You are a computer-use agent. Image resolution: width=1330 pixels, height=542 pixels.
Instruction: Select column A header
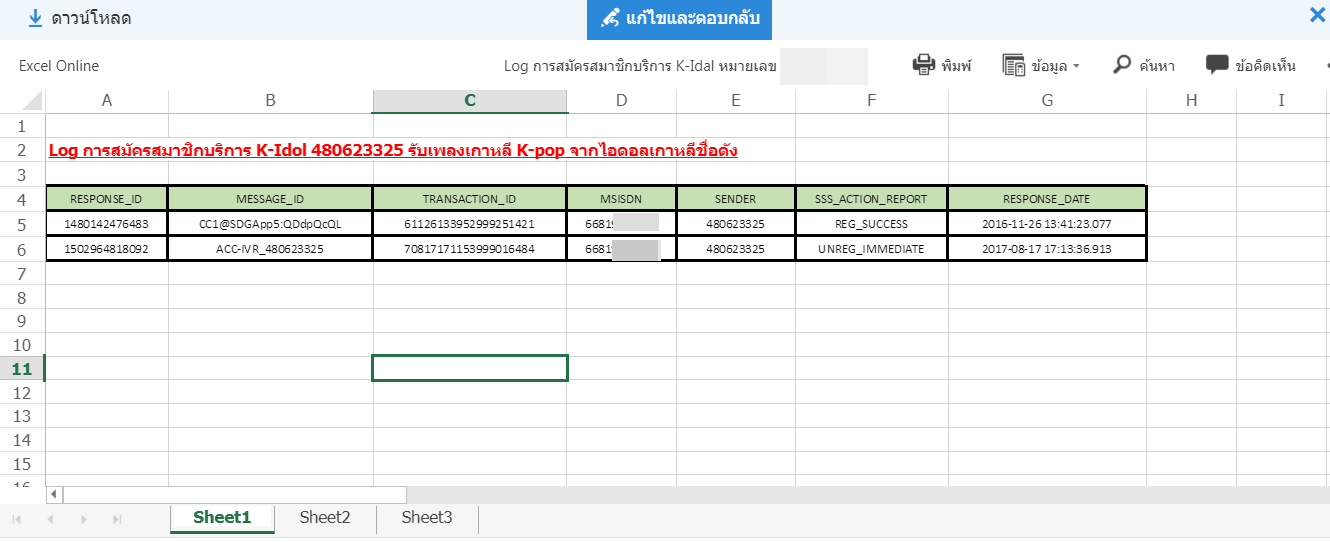[x=106, y=101]
